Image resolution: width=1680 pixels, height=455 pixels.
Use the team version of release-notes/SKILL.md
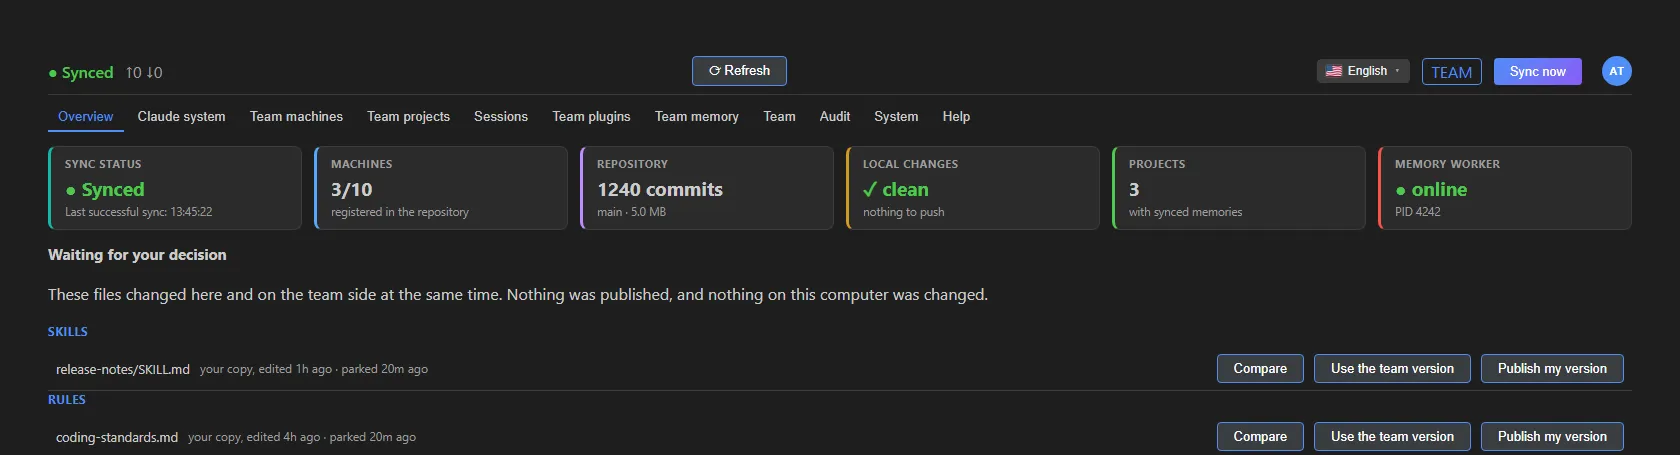1392,369
